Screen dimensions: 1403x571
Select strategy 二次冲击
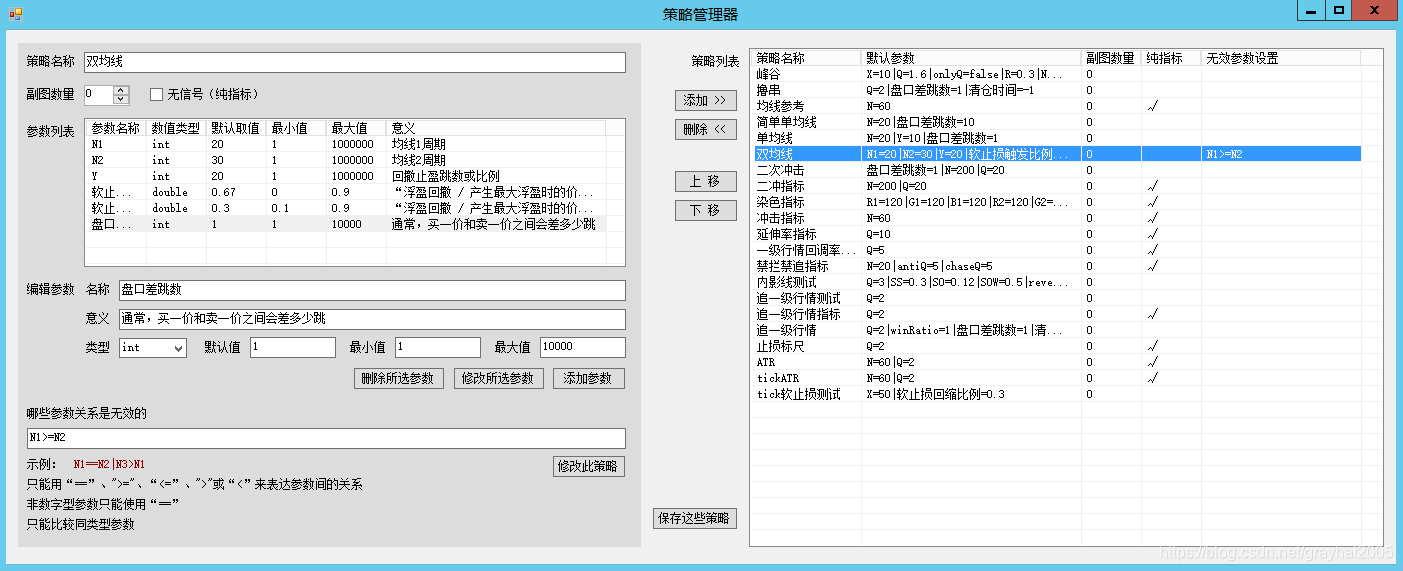[1057, 170]
